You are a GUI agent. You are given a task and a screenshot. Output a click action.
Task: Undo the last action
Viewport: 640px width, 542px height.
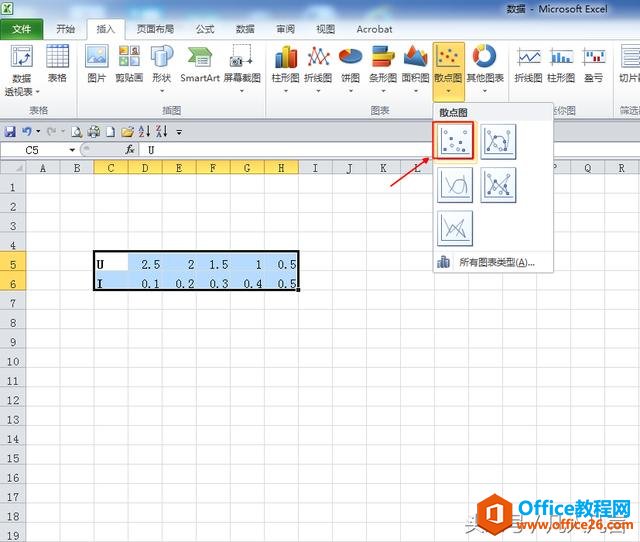pyautogui.click(x=27, y=131)
